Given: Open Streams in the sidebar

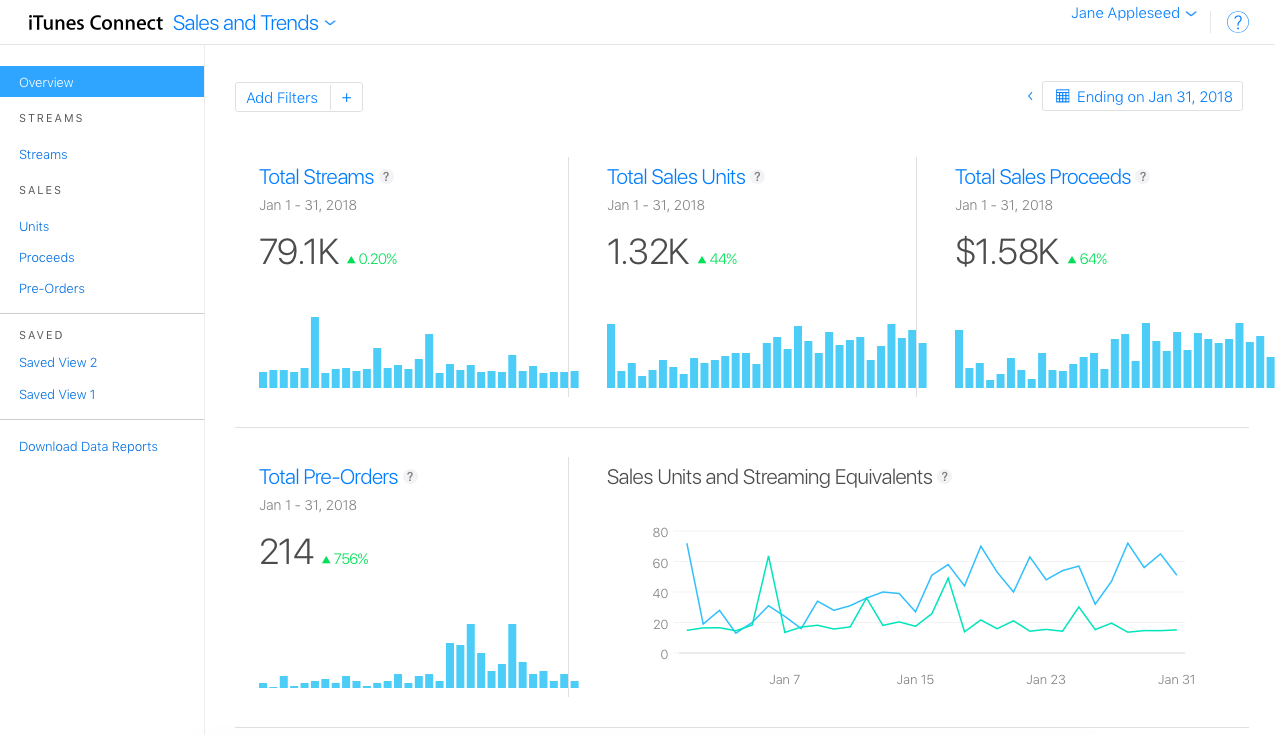Looking at the screenshot, I should click(x=43, y=154).
